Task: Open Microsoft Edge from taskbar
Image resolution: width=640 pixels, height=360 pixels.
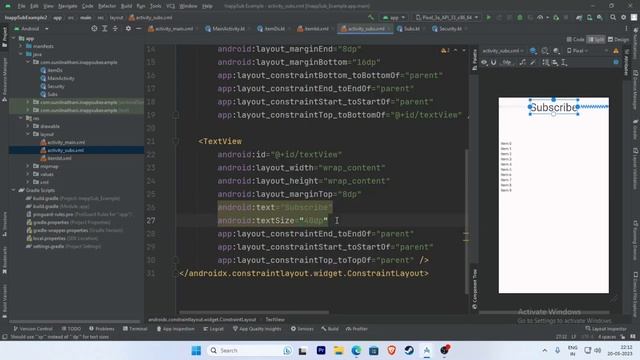Action: 356,350
